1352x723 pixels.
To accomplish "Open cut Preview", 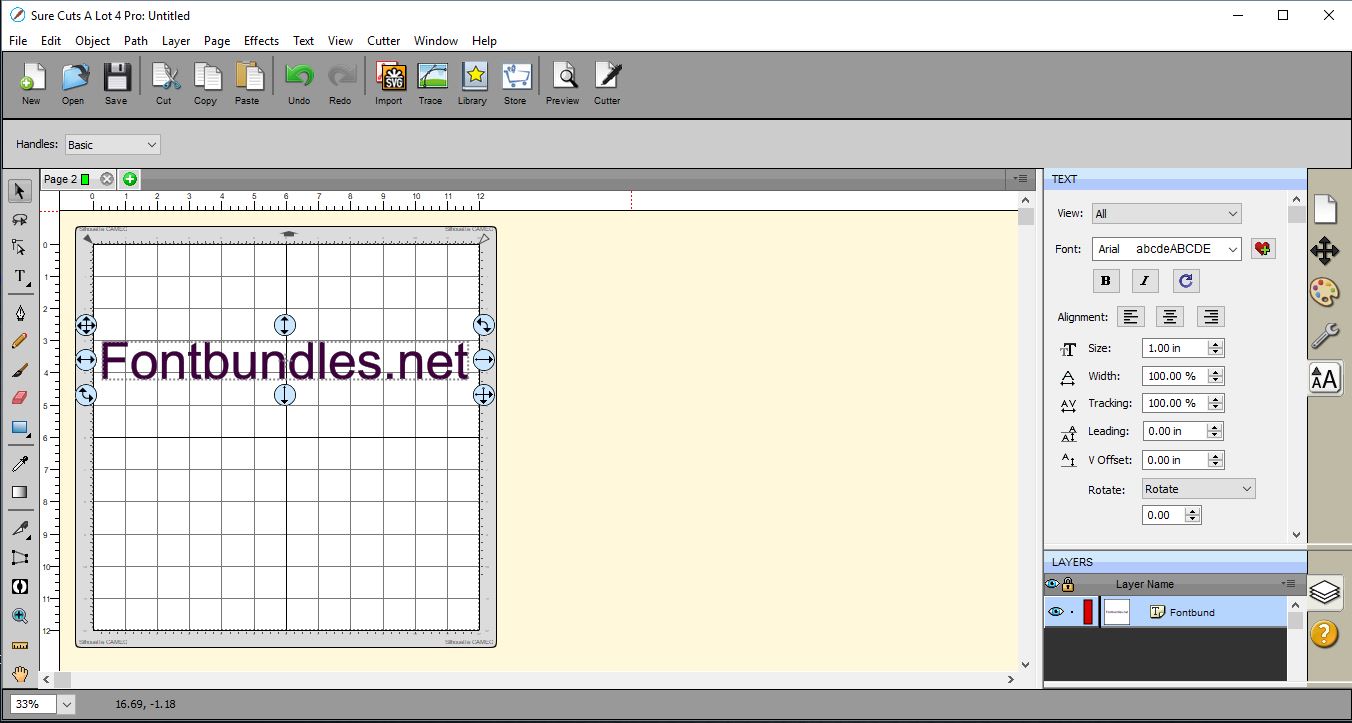I will pyautogui.click(x=563, y=84).
